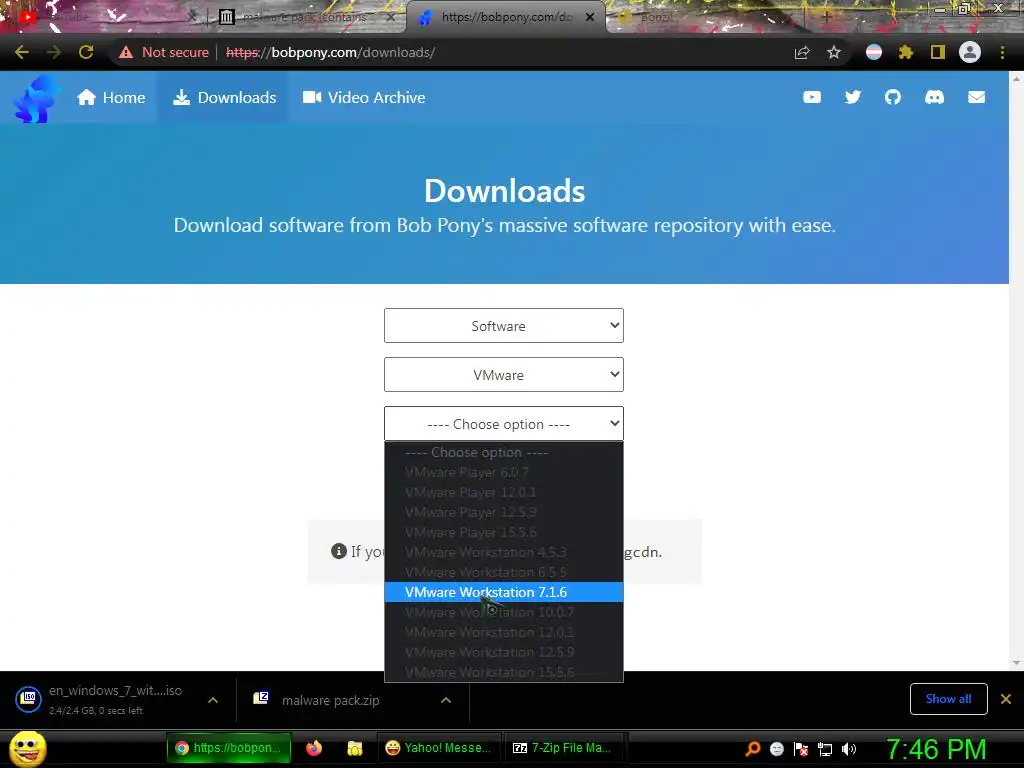The width and height of the screenshot is (1024, 768).
Task: Open Firefox from the taskbar
Action: tap(314, 748)
